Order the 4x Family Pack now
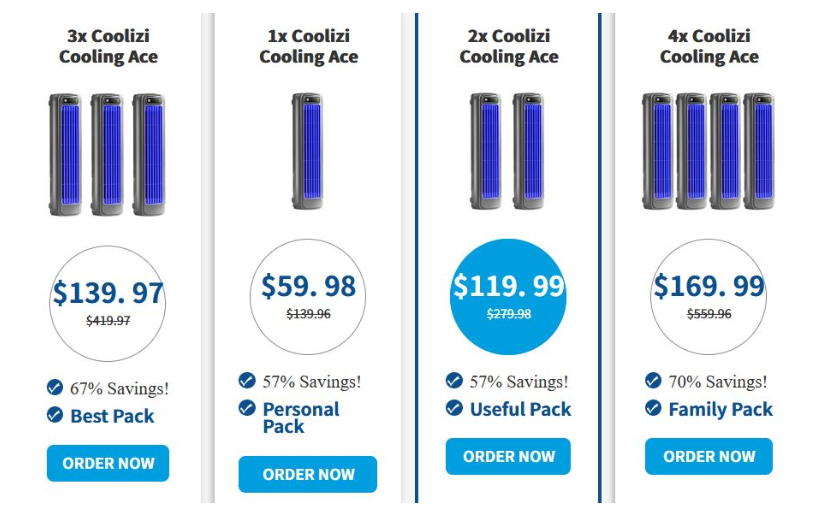The image size is (825, 518). click(709, 456)
